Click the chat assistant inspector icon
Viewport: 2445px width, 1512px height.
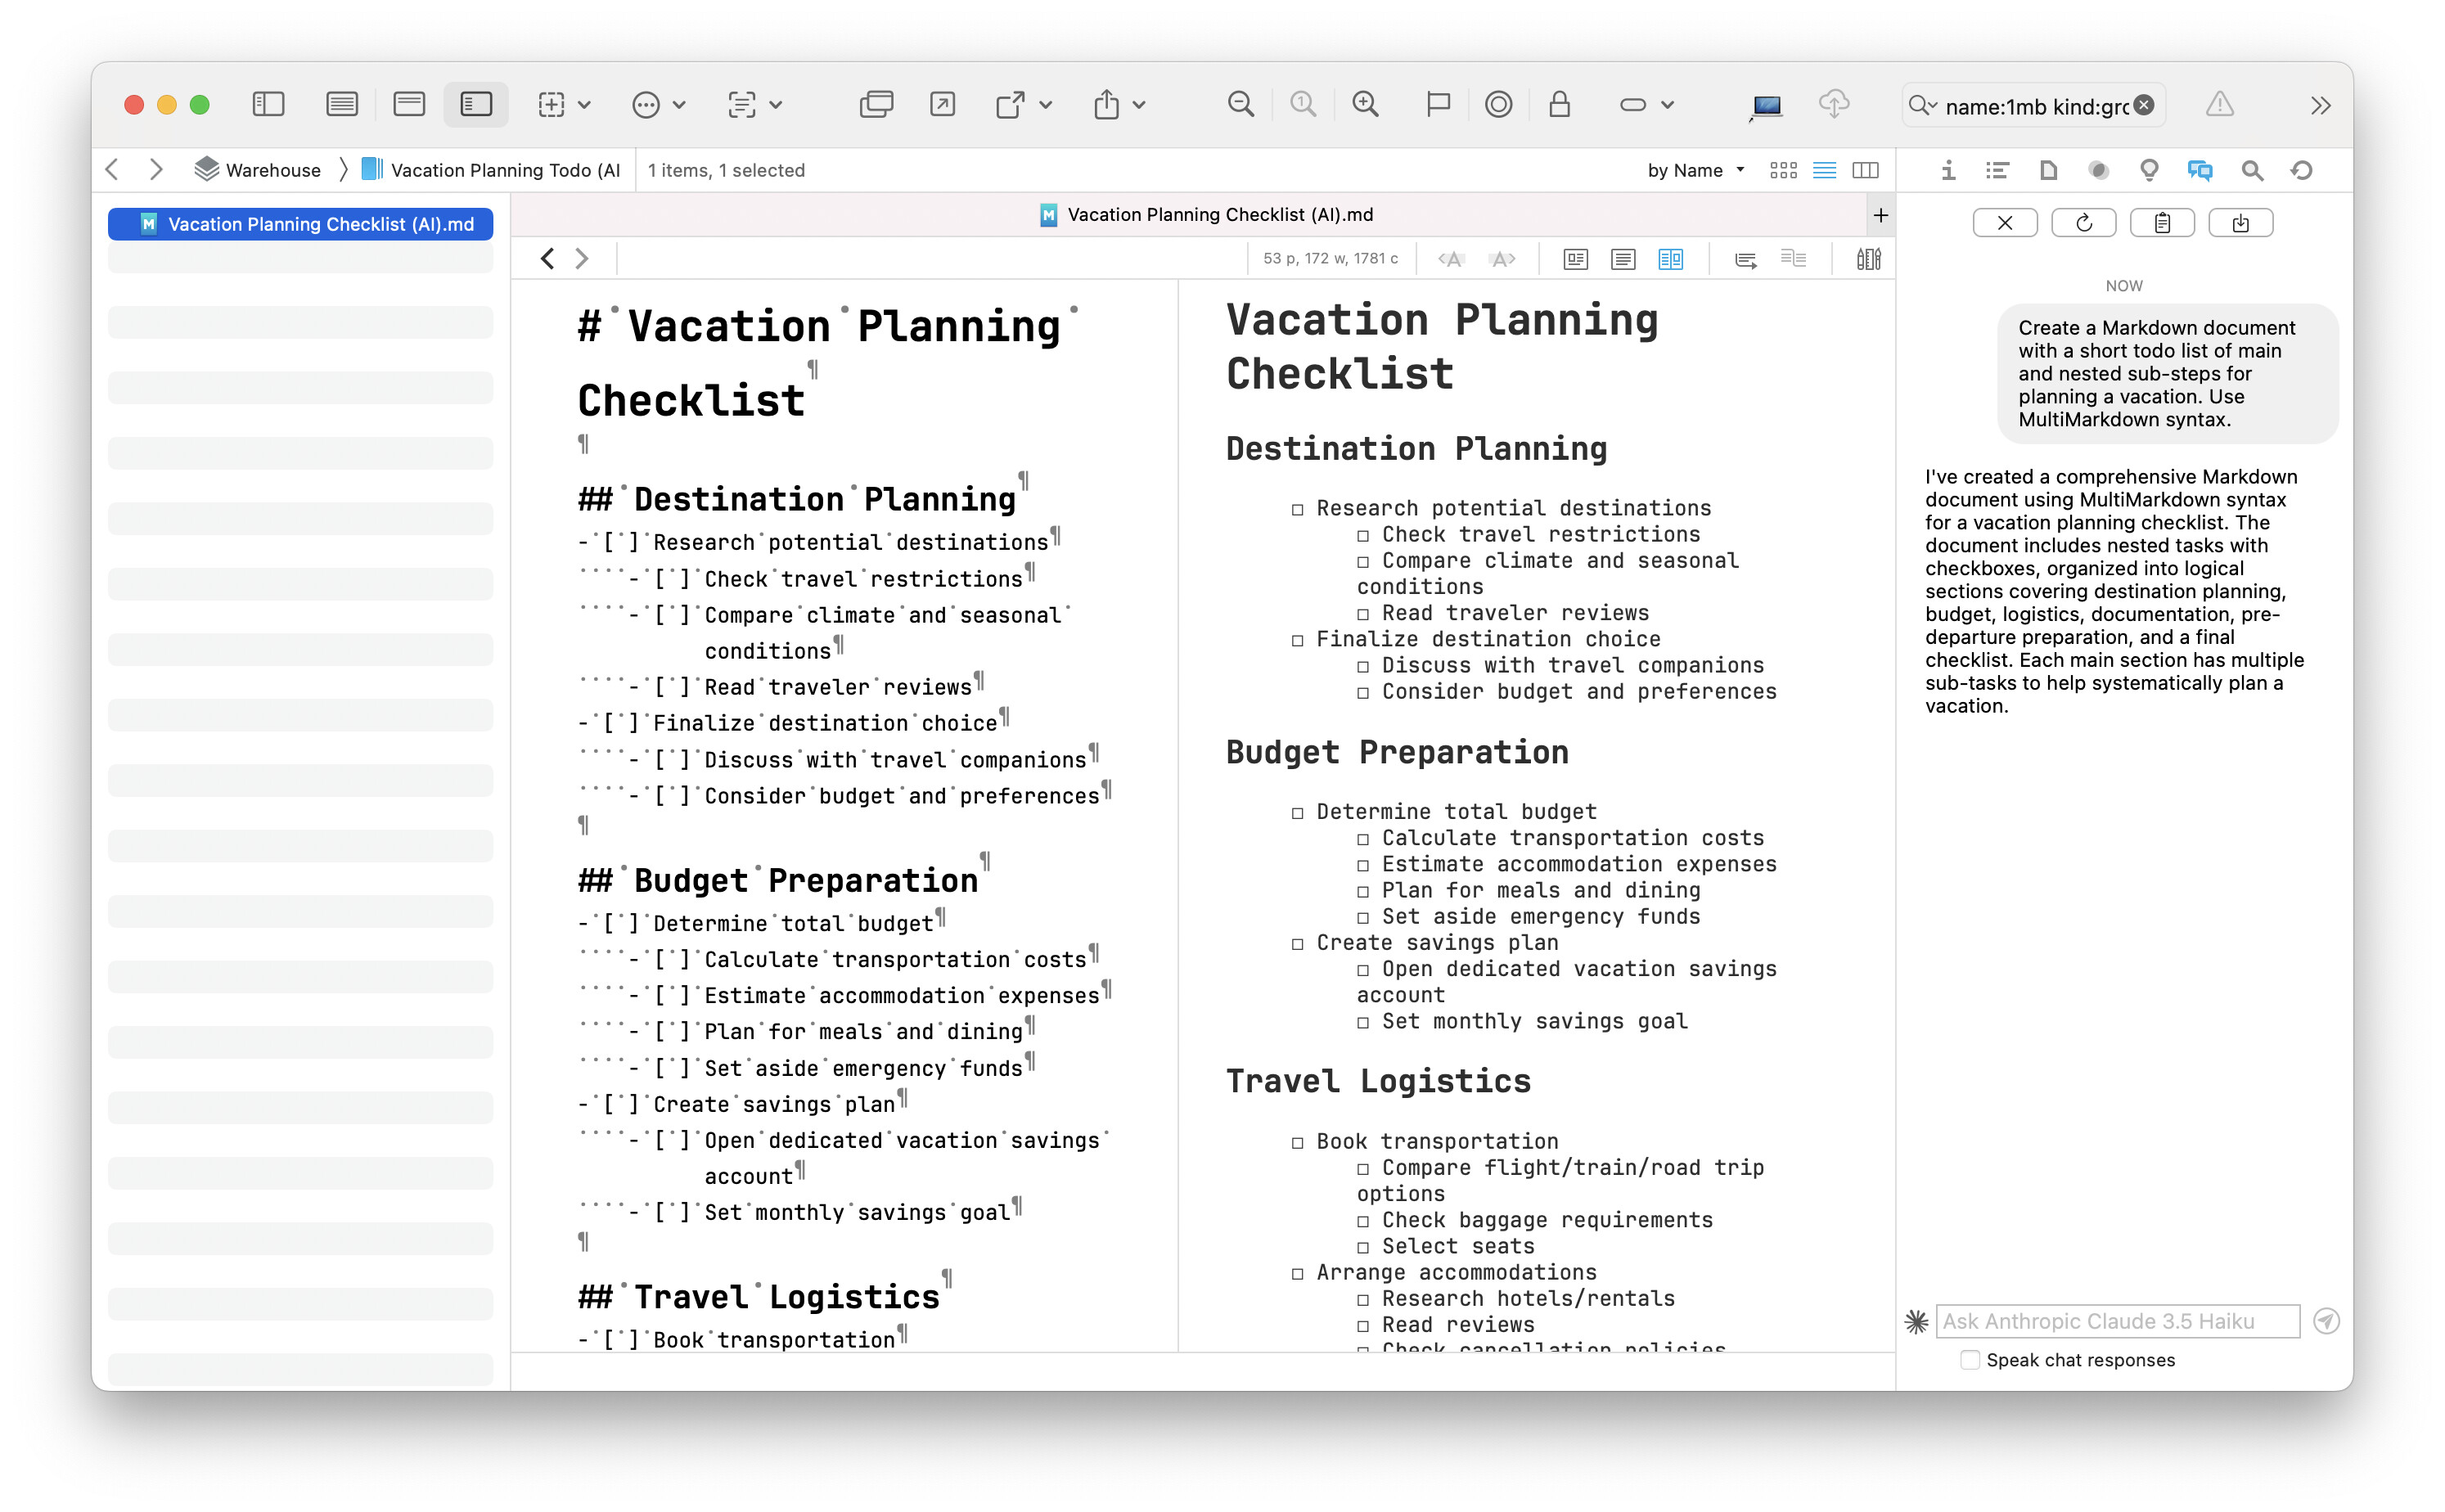click(2199, 170)
